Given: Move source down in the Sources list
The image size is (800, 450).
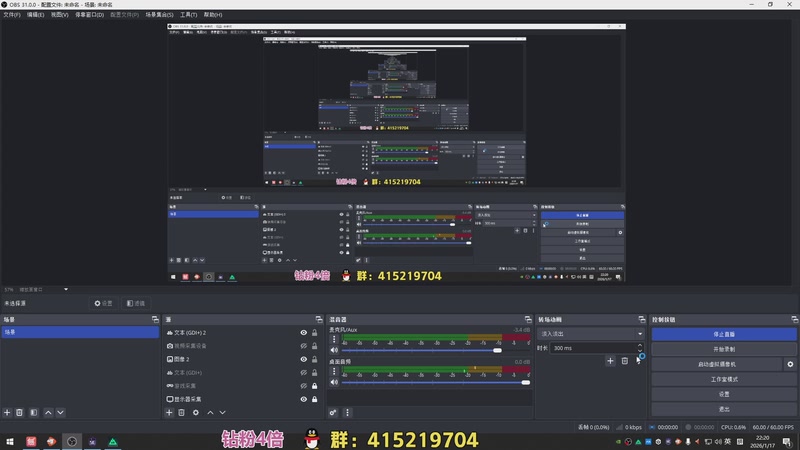Looking at the screenshot, I should [x=222, y=412].
